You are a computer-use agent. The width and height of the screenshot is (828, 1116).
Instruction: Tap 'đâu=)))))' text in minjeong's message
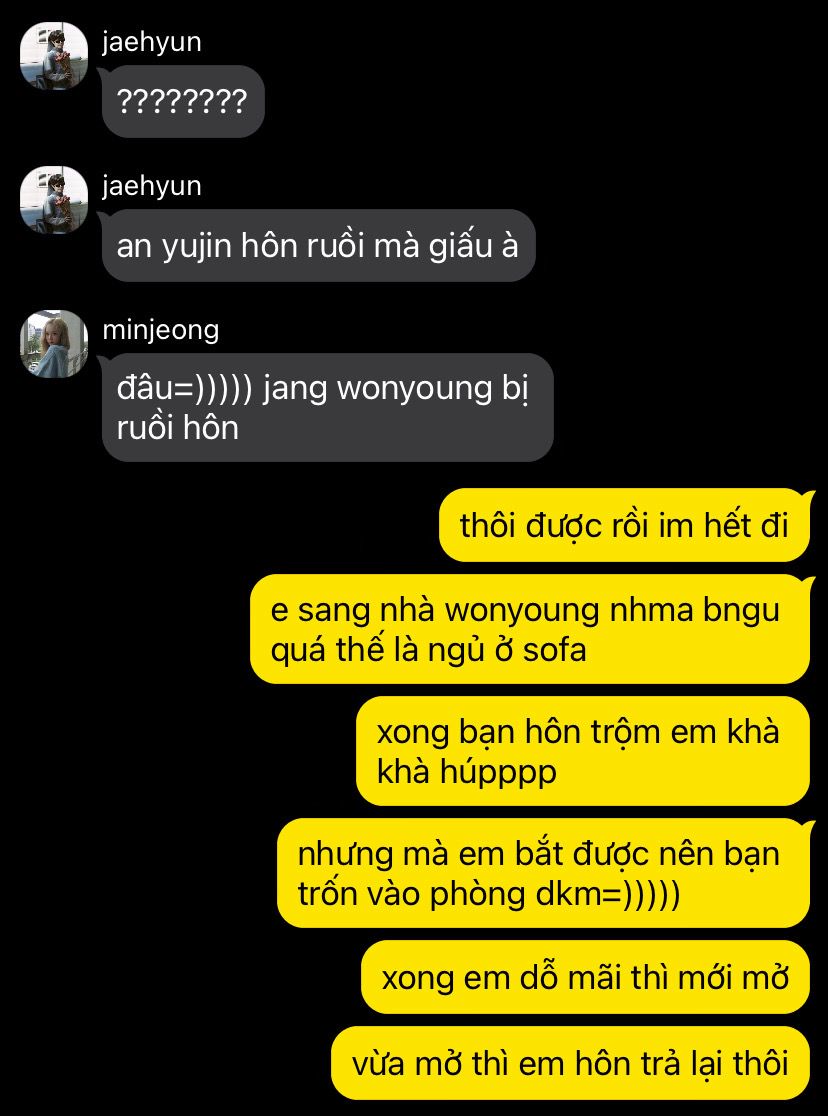click(184, 389)
